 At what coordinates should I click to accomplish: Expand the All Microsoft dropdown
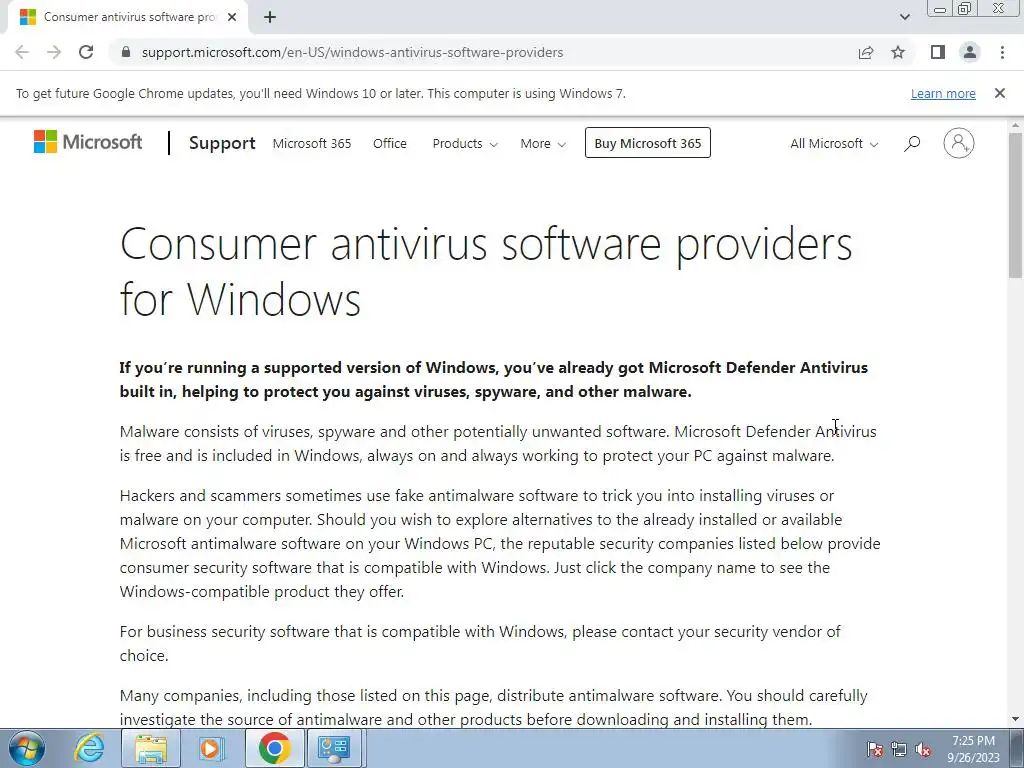(834, 144)
